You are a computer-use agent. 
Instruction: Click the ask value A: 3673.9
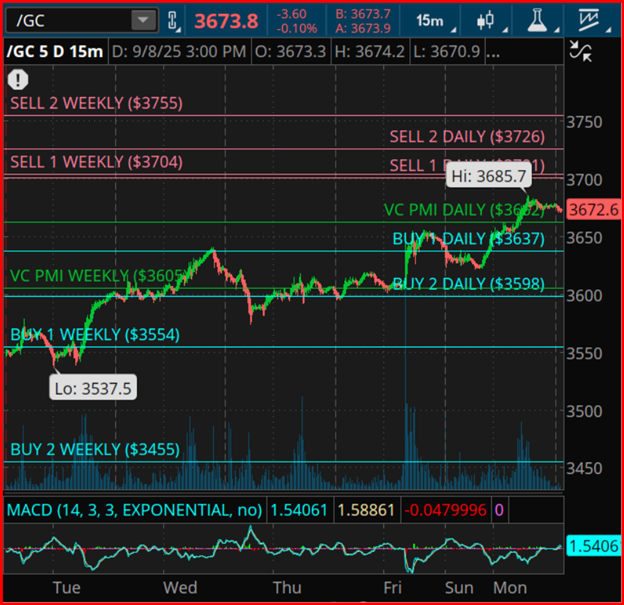[x=363, y=28]
